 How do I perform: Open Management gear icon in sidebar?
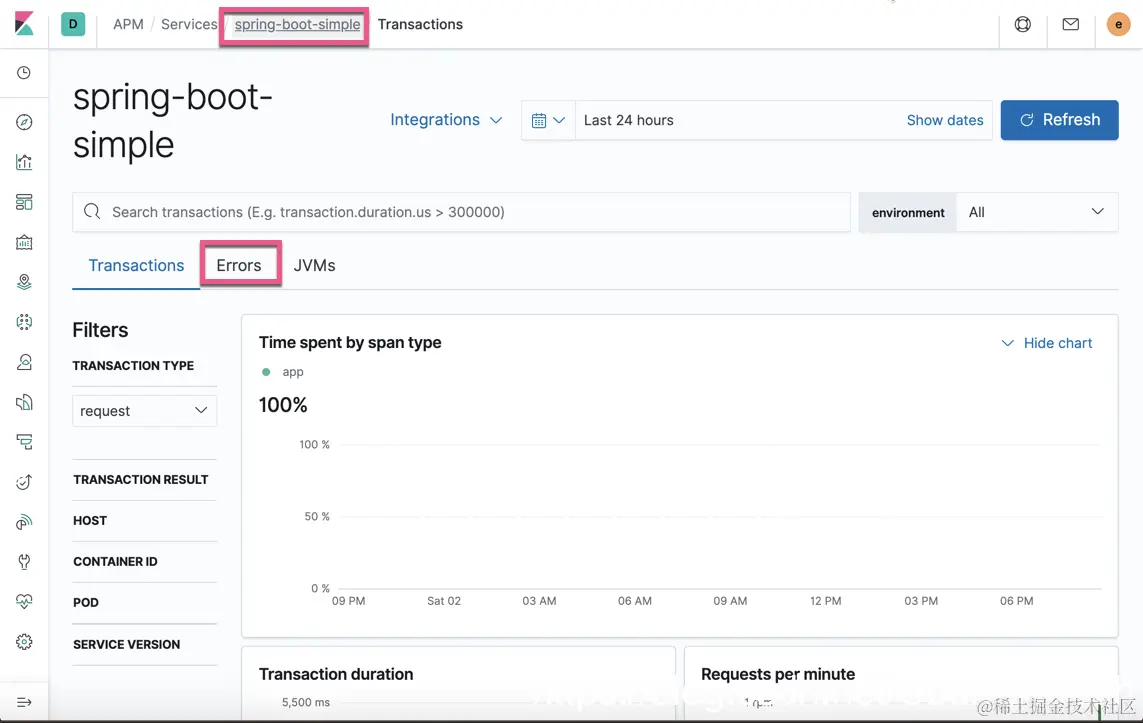tap(24, 641)
